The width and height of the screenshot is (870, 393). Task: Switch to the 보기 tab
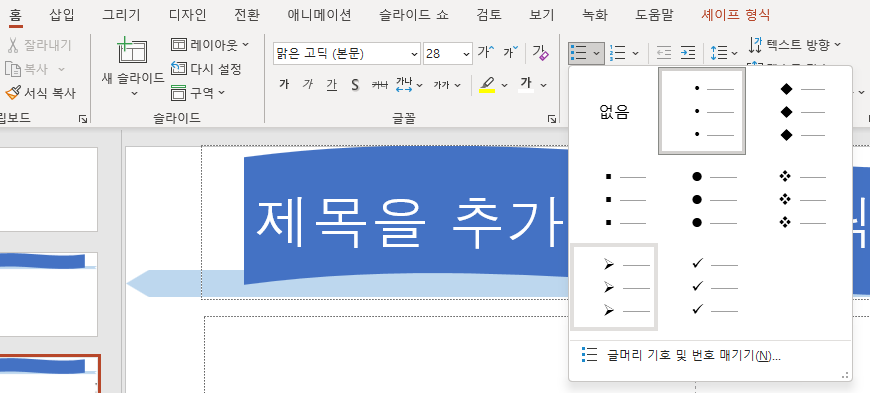pyautogui.click(x=542, y=15)
